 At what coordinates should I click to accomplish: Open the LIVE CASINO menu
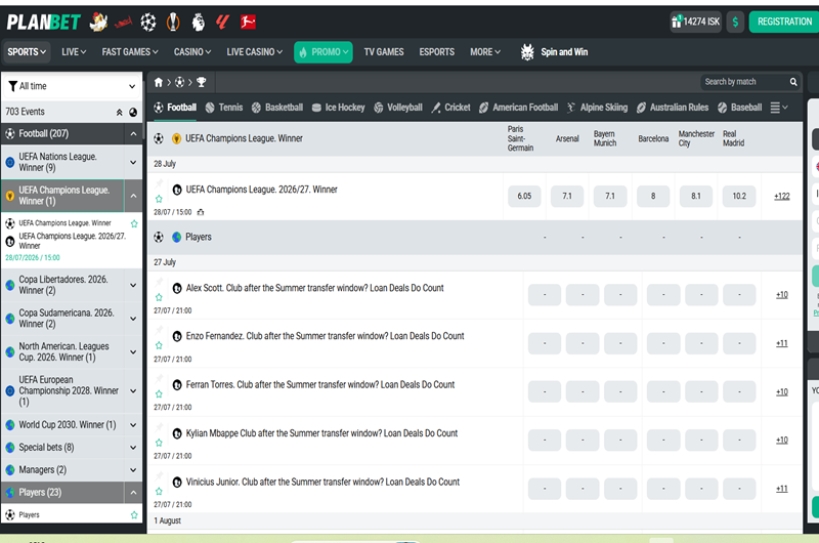[x=254, y=52]
